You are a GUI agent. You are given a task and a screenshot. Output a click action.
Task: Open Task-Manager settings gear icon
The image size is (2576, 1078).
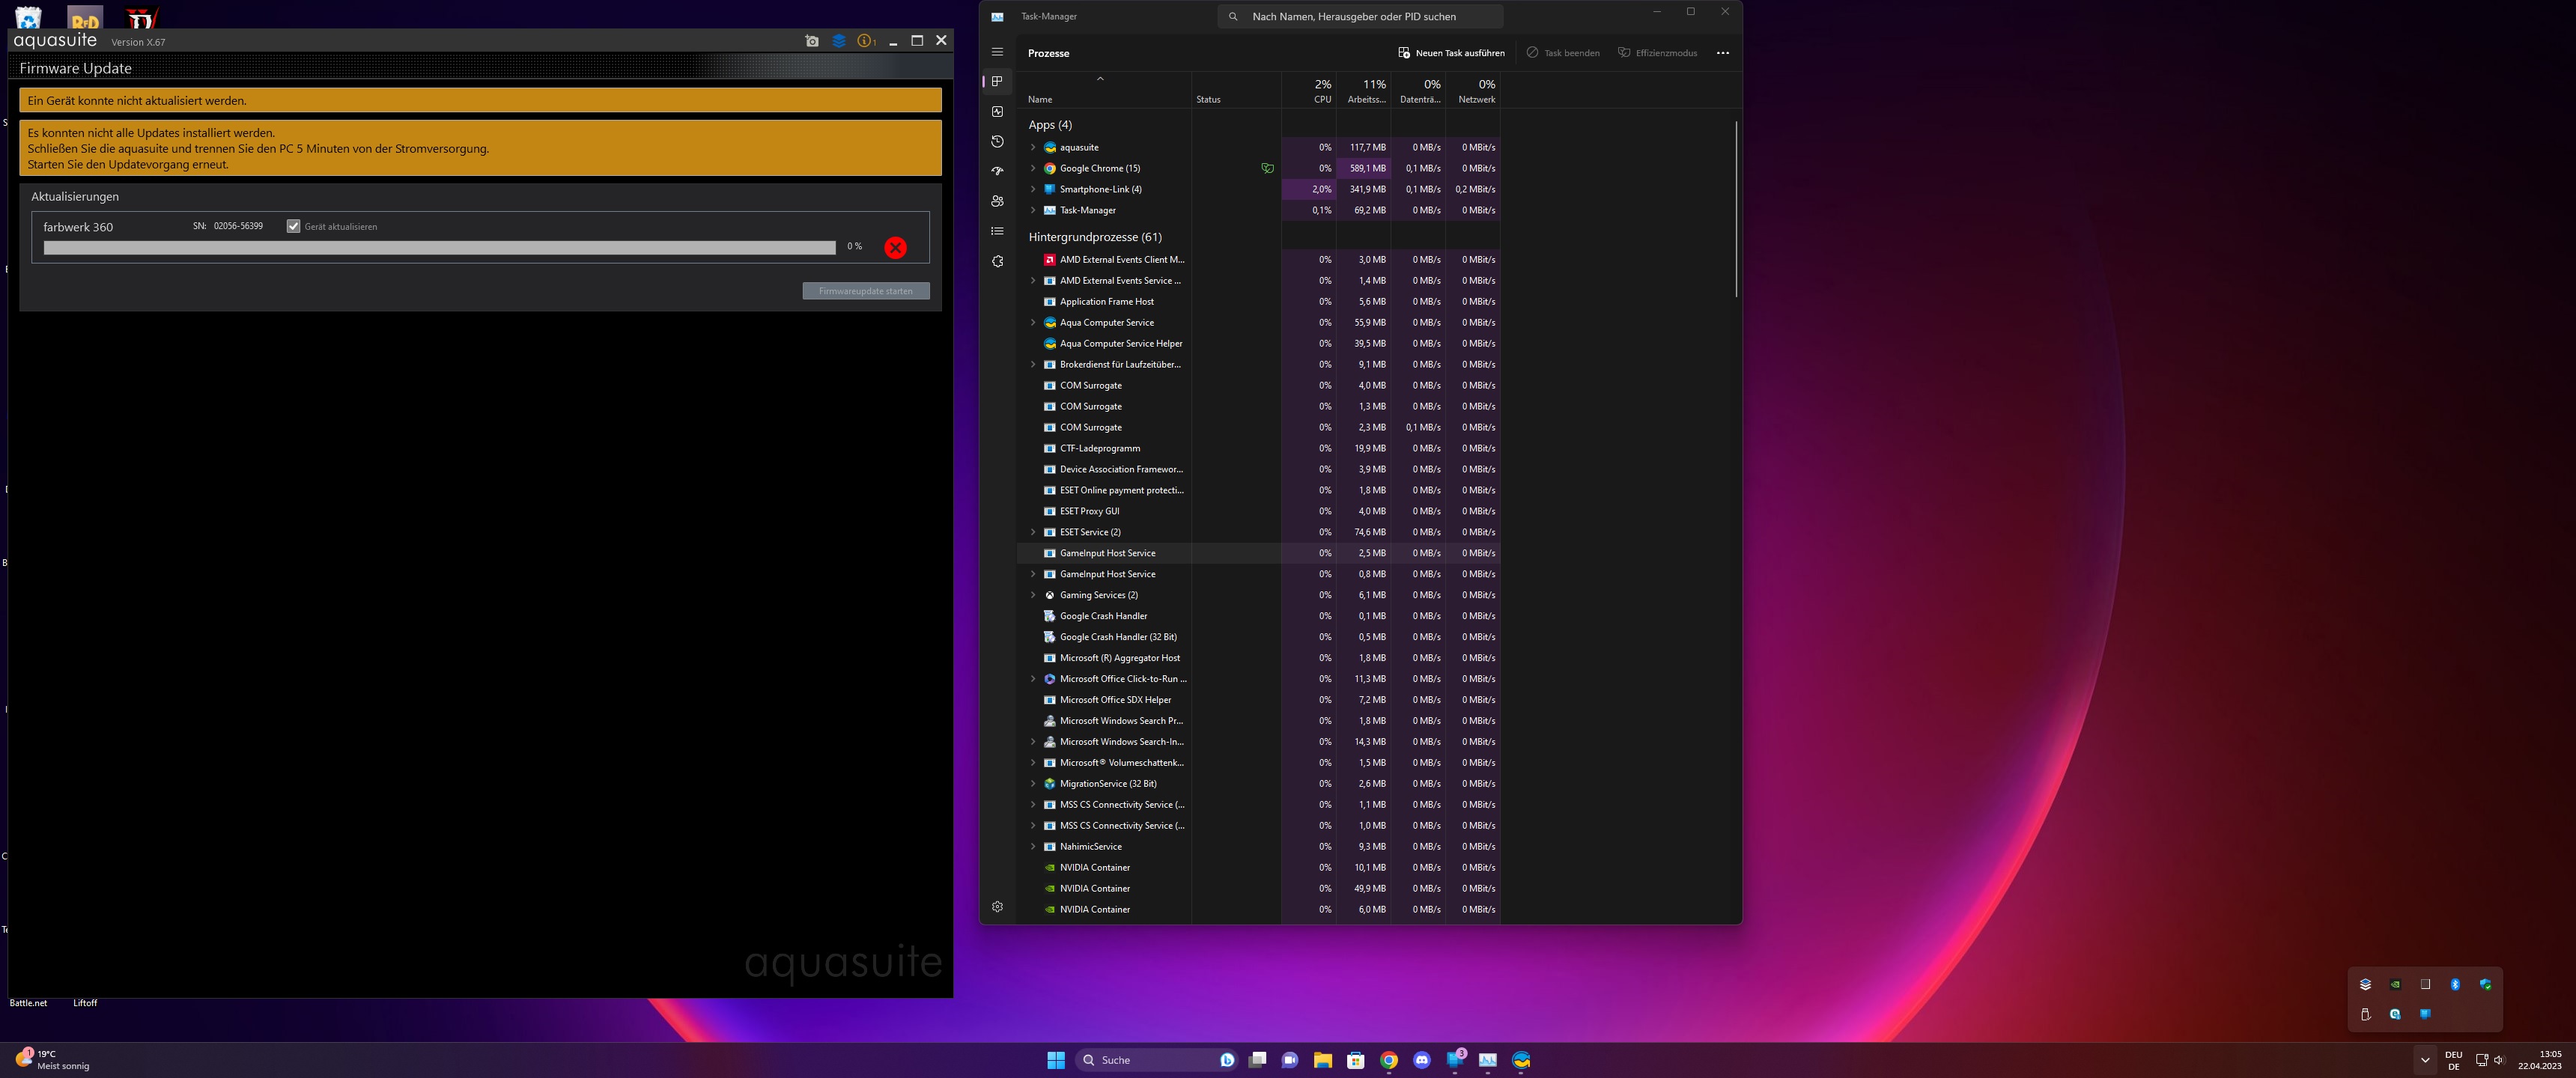[x=997, y=906]
